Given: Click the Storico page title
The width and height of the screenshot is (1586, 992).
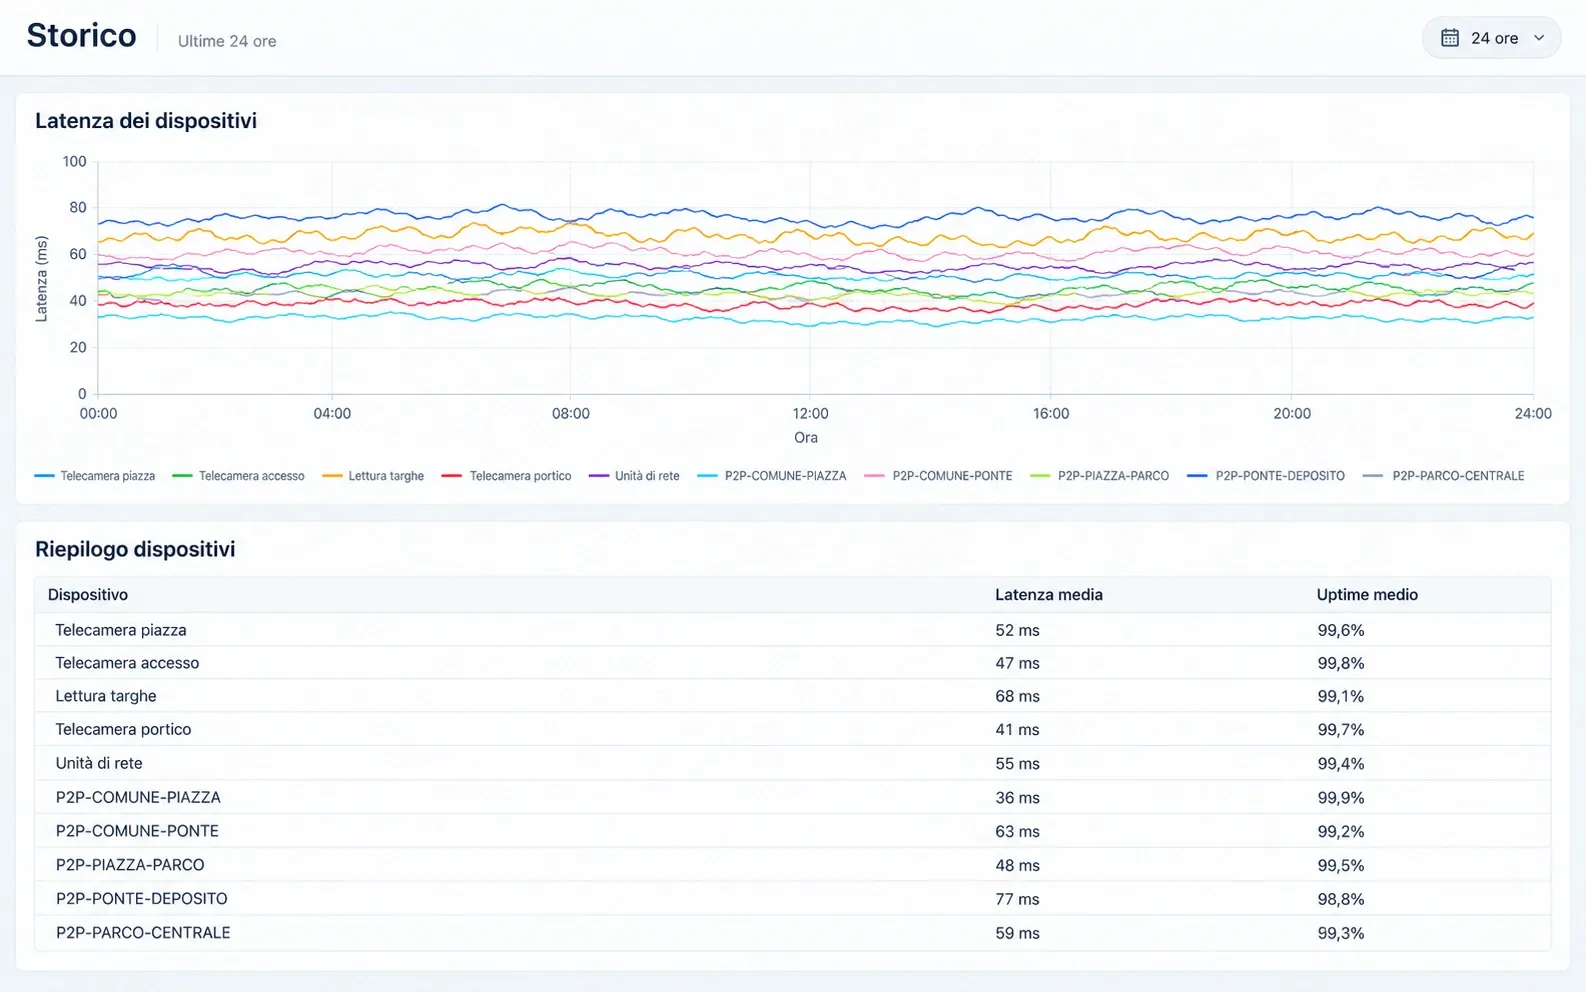Looking at the screenshot, I should 81,36.
